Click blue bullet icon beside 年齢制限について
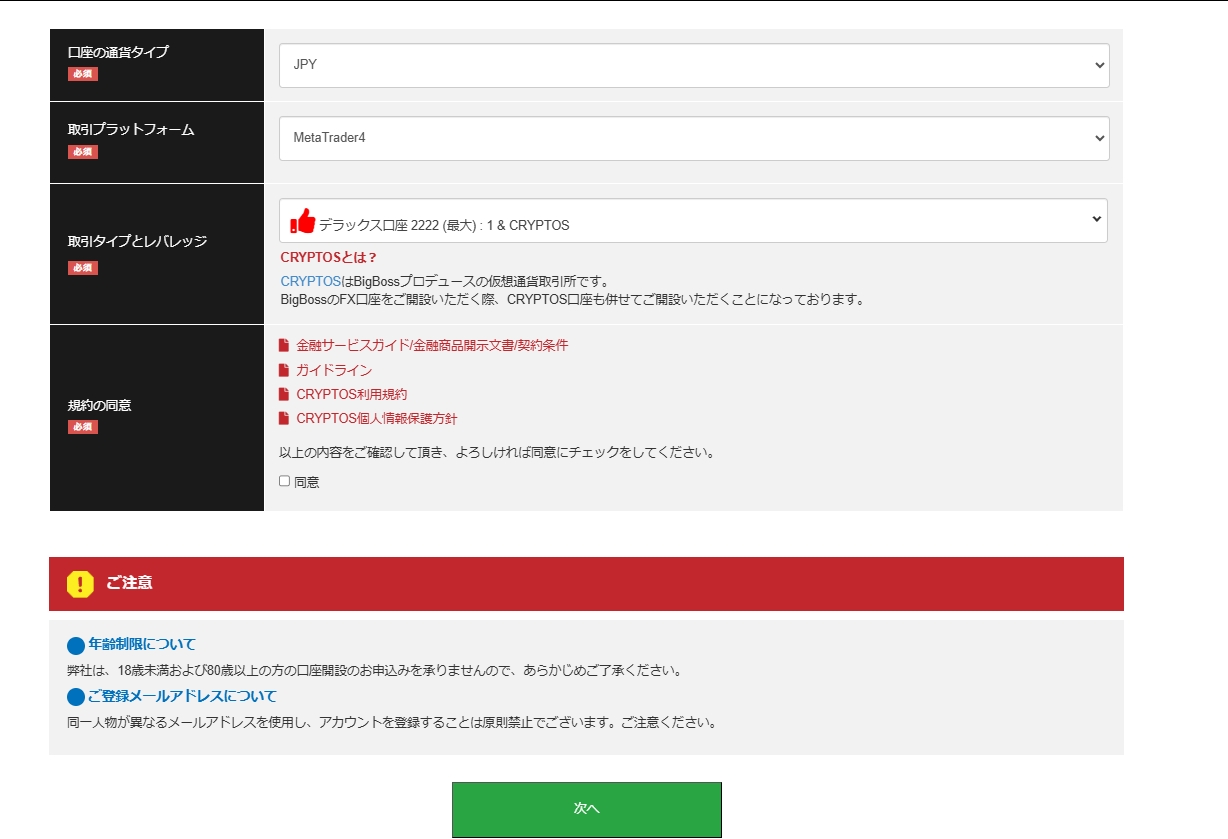Screen dimensions: 1228x839 click(76, 645)
